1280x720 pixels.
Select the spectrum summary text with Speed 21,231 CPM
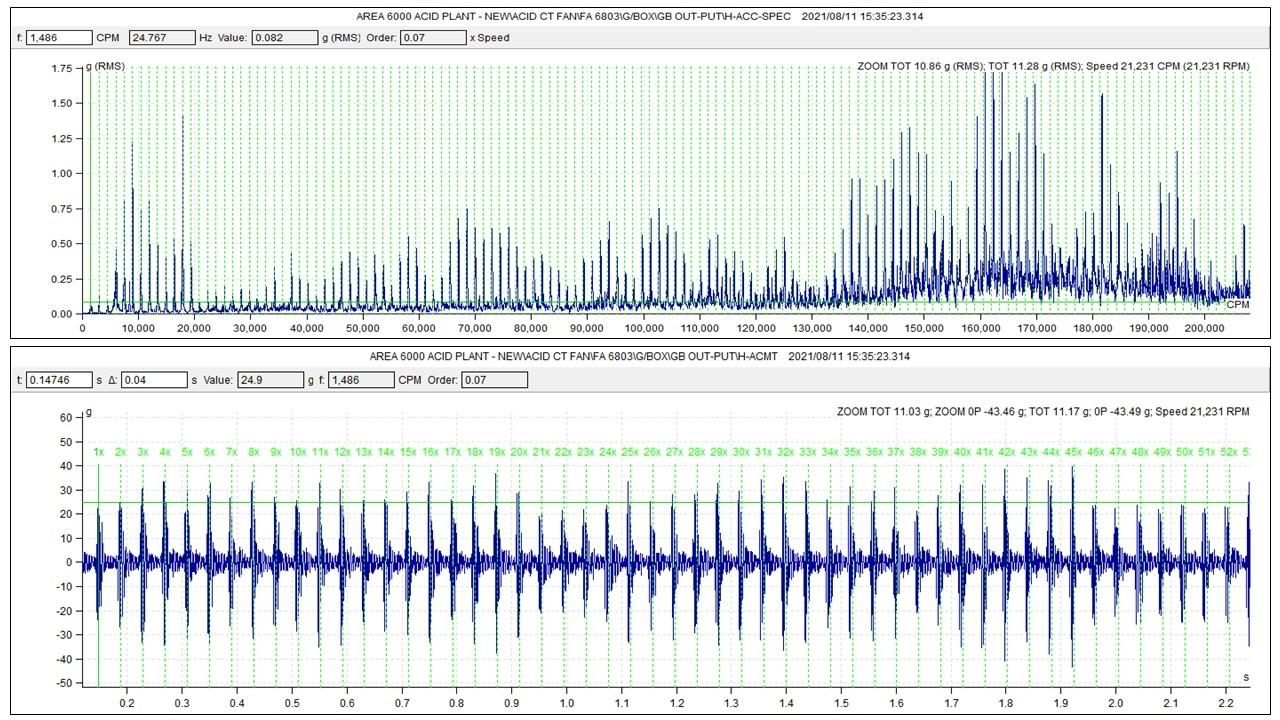(1053, 66)
